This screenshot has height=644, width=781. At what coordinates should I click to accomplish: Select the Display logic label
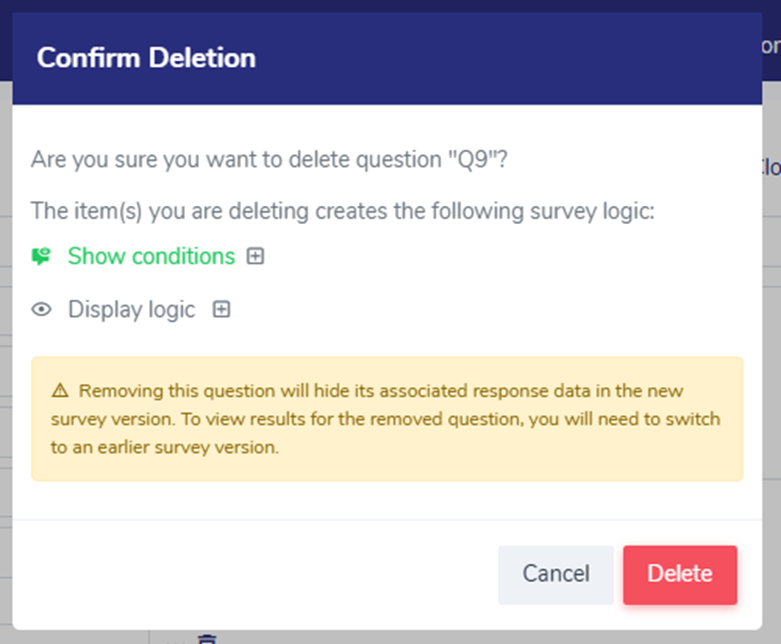pos(131,310)
